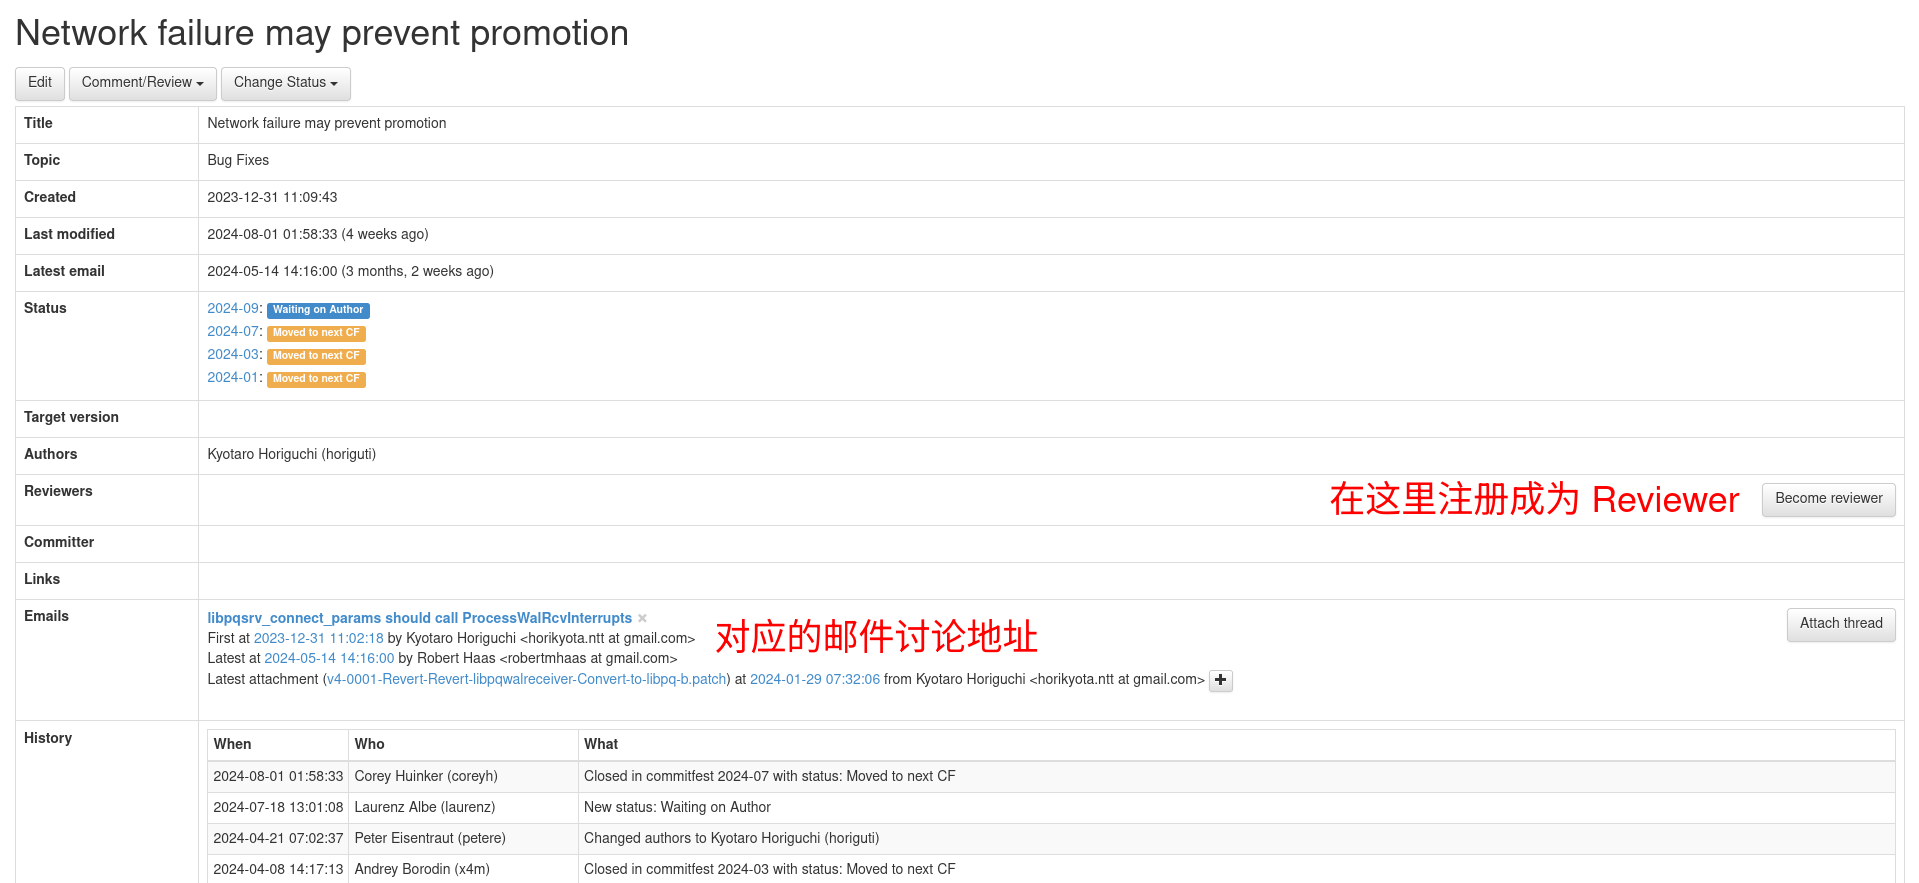Open latest email dated 2024-05-14 14:16:00
The image size is (1919, 883).
tap(329, 659)
